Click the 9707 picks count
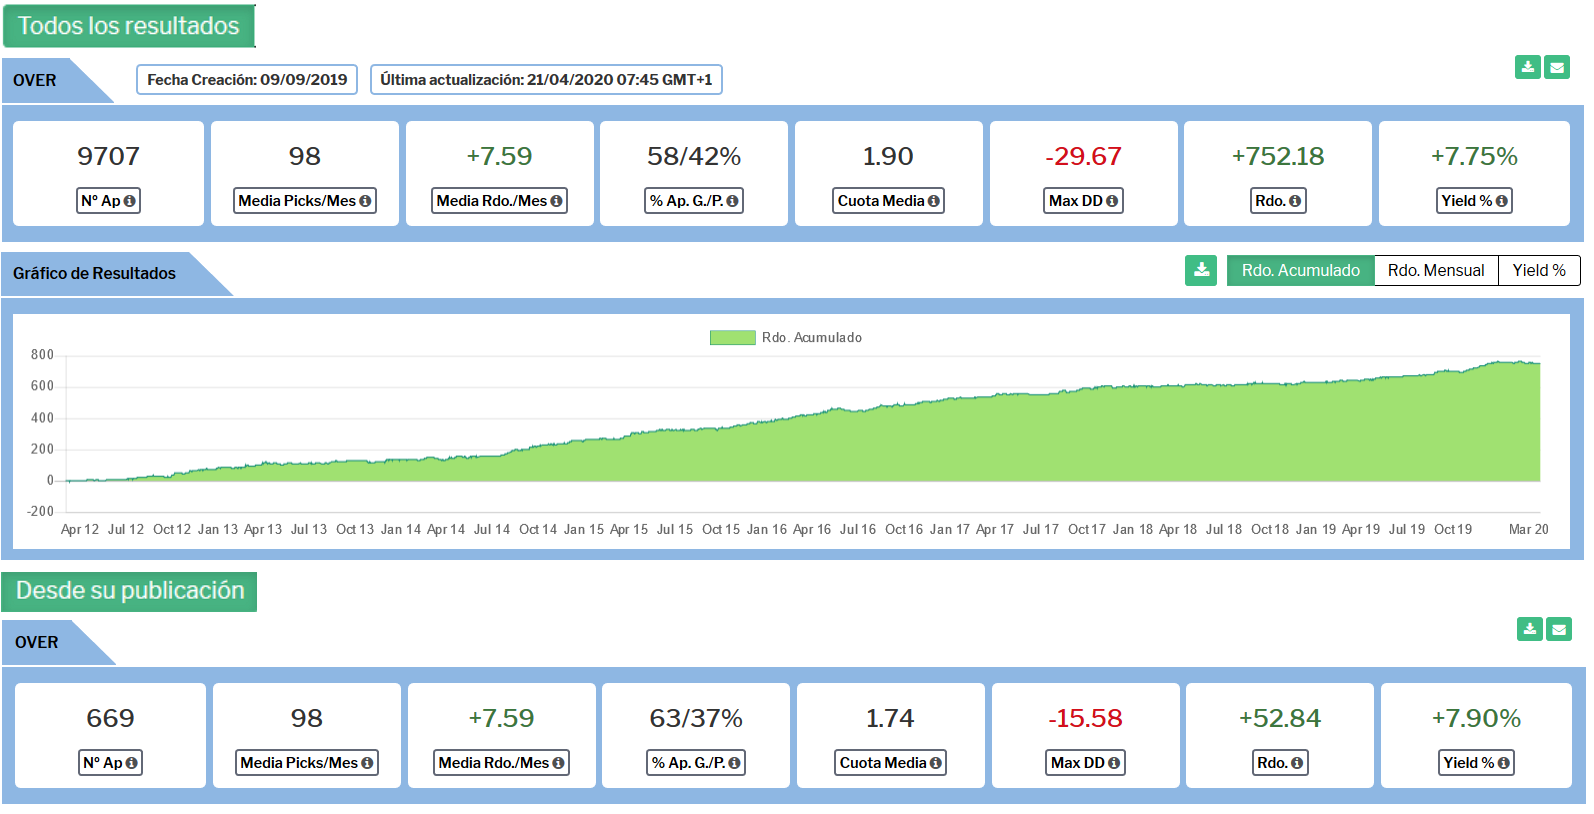This screenshot has width=1594, height=814. click(108, 156)
